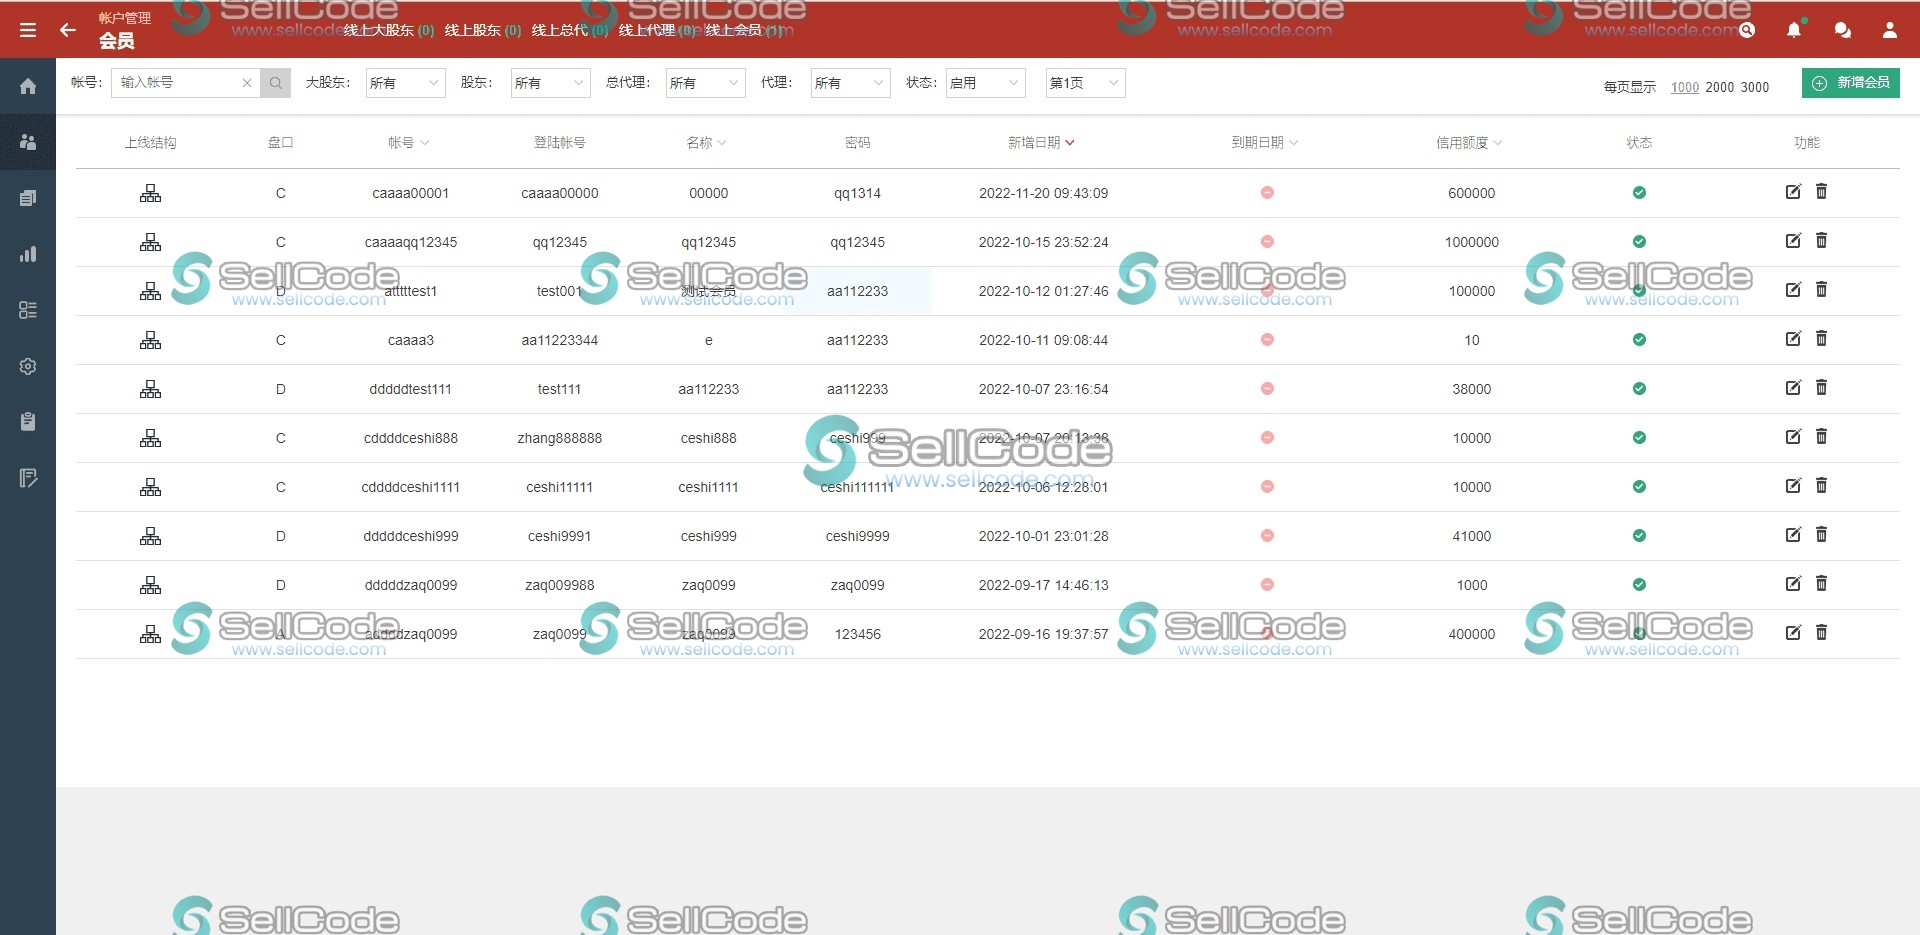The width and height of the screenshot is (1920, 935).
Task: Open the settings gear in the sidebar
Action: tap(27, 366)
